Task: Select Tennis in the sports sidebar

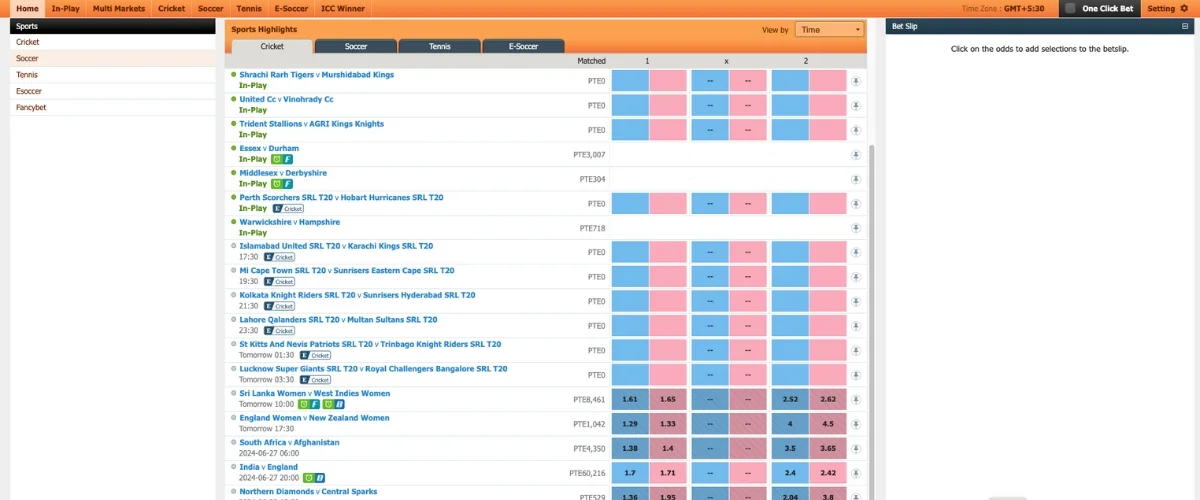Action: [27, 75]
